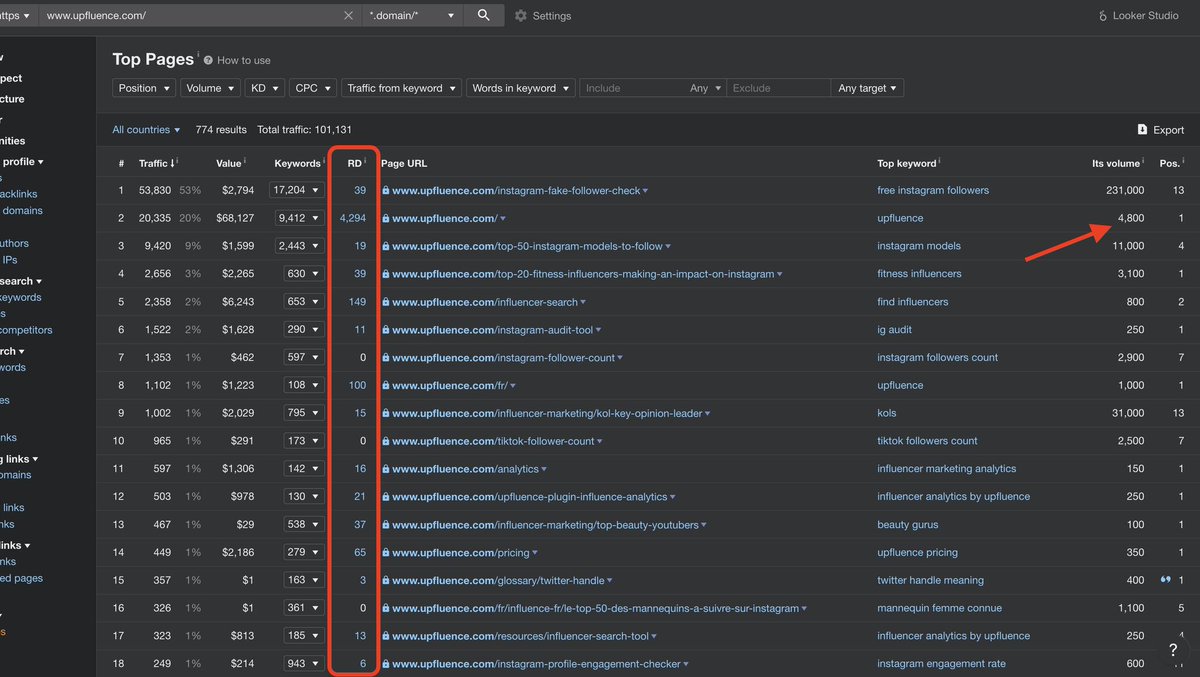Open keyword fitness influencers
The image size is (1200, 677).
919,274
